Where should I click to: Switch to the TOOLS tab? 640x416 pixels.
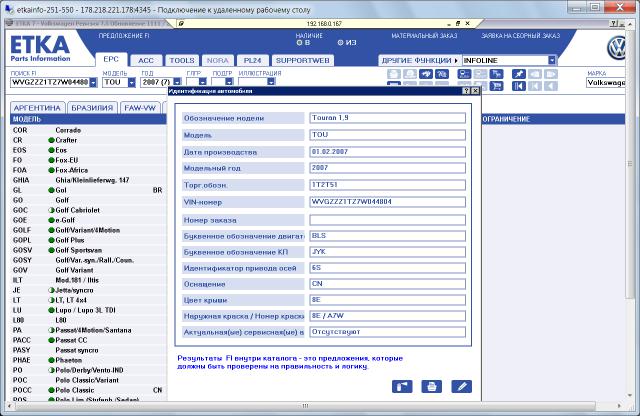pos(182,60)
